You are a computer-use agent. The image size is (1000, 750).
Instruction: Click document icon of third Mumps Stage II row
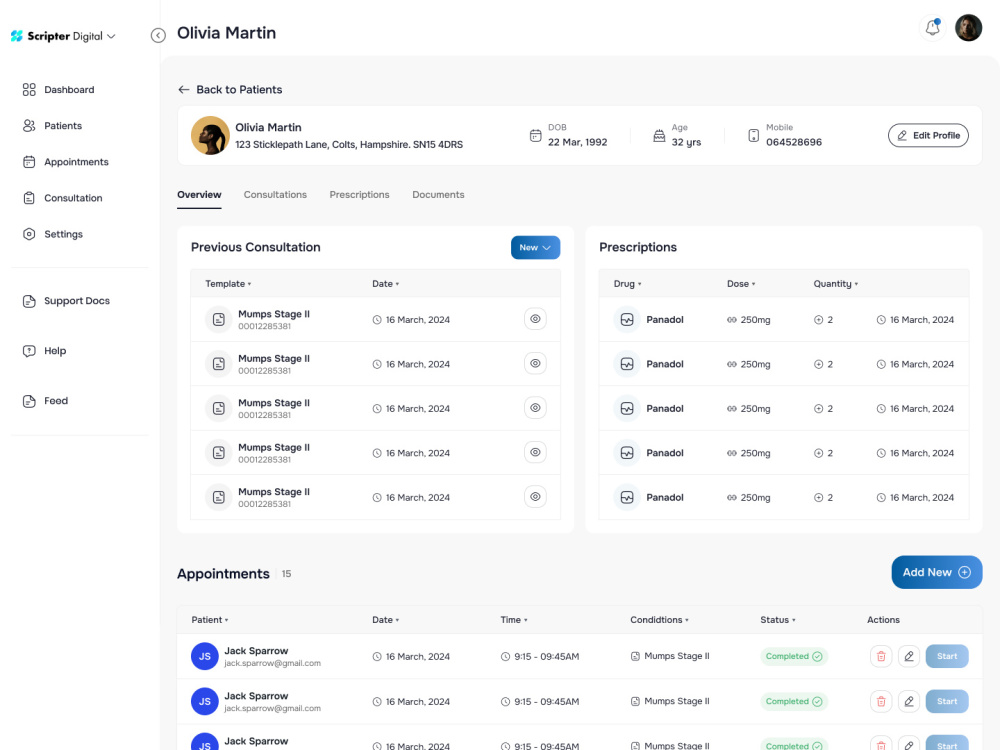(x=218, y=408)
